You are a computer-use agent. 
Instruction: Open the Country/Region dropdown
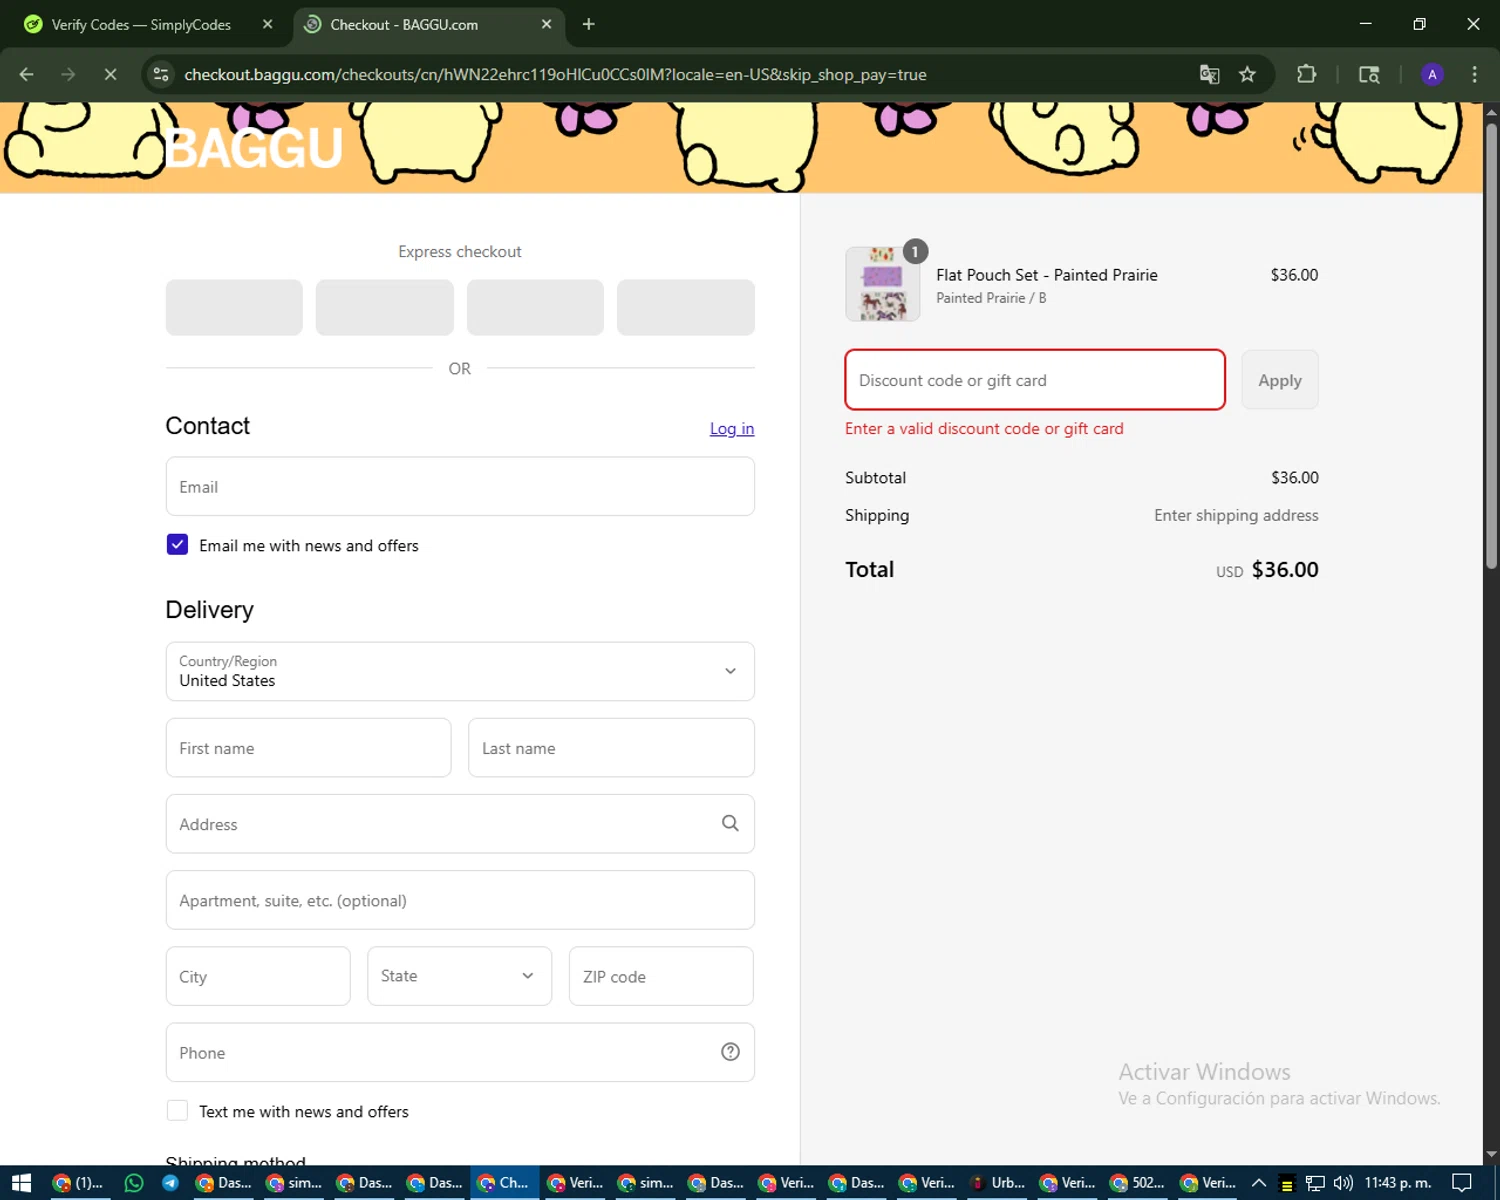pyautogui.click(x=460, y=671)
